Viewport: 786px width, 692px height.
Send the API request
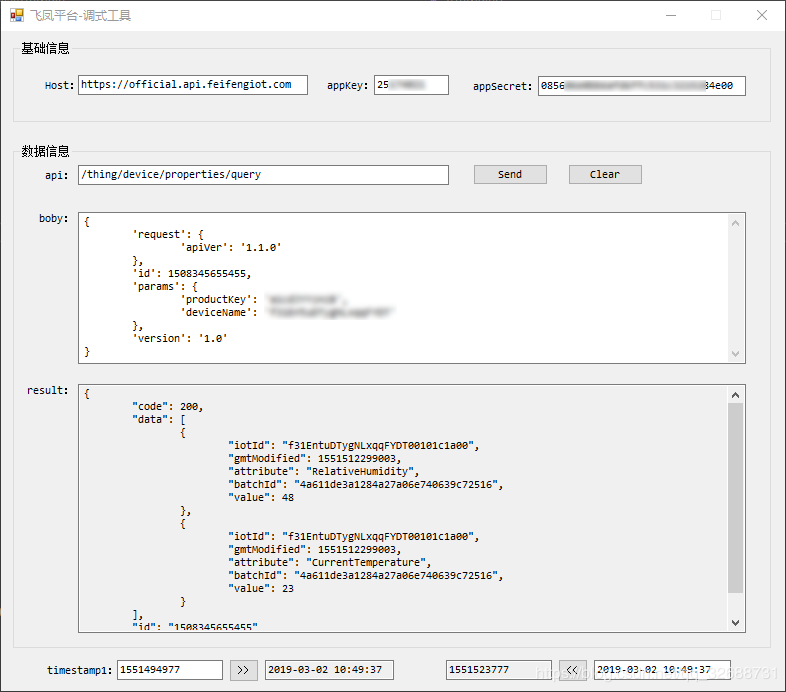tap(510, 175)
